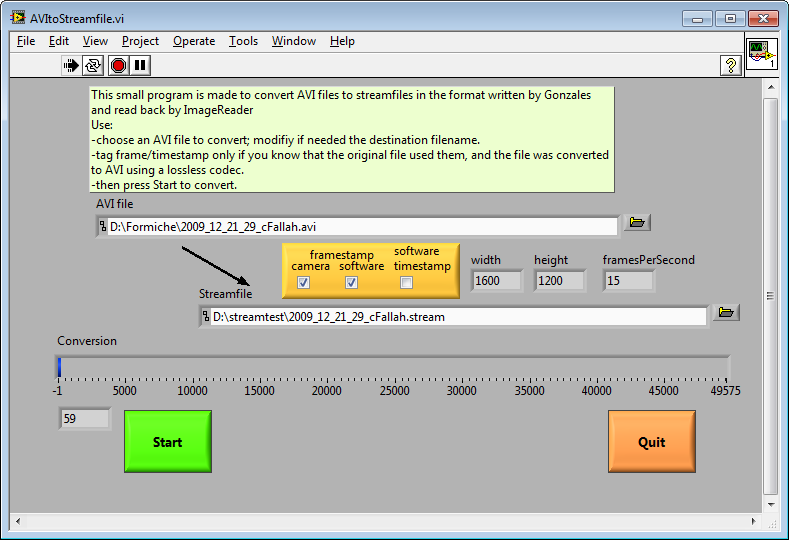Click the VI connector pane icon
Image resolution: width=789 pixels, height=540 pixels.
point(761,53)
